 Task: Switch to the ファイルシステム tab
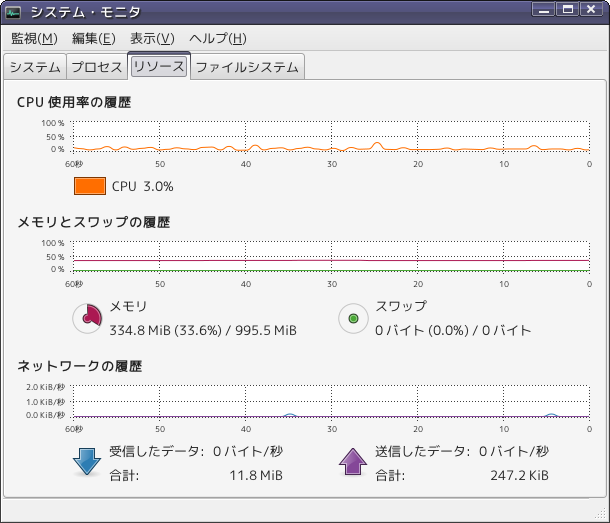click(247, 67)
